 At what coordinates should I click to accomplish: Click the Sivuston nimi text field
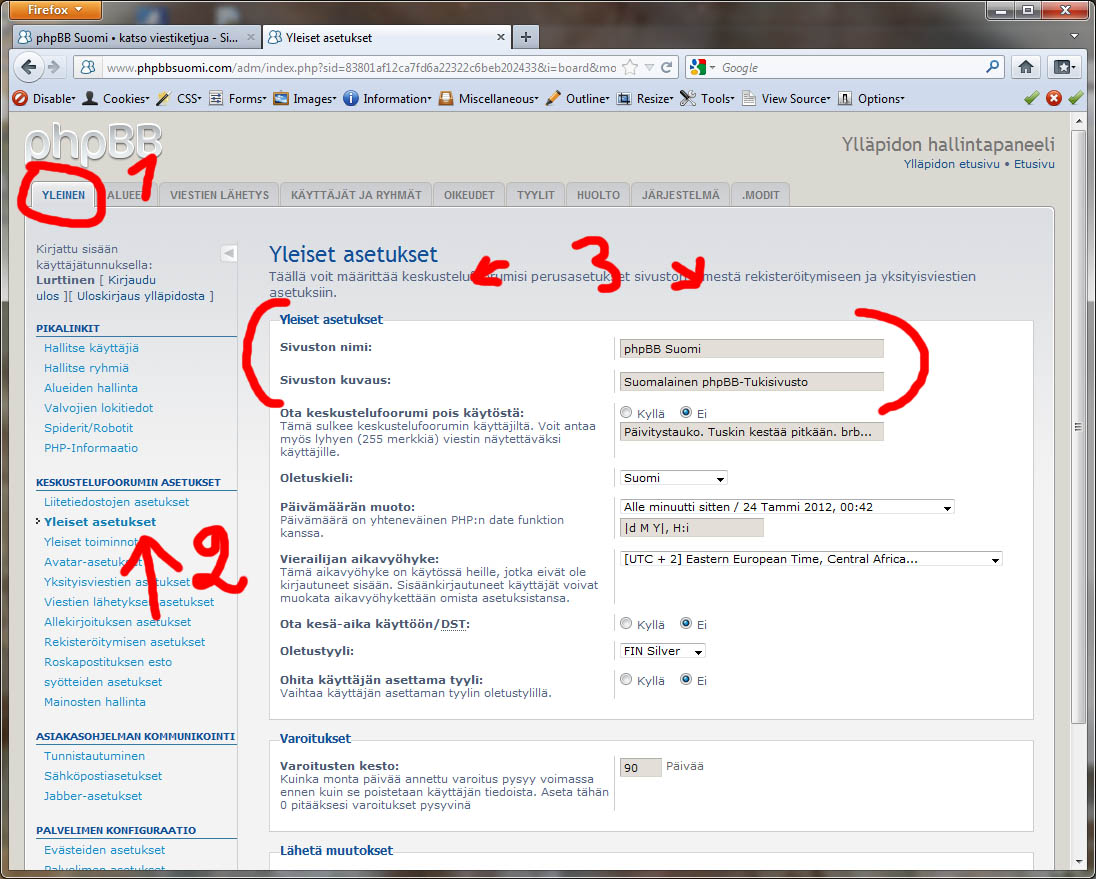point(751,349)
